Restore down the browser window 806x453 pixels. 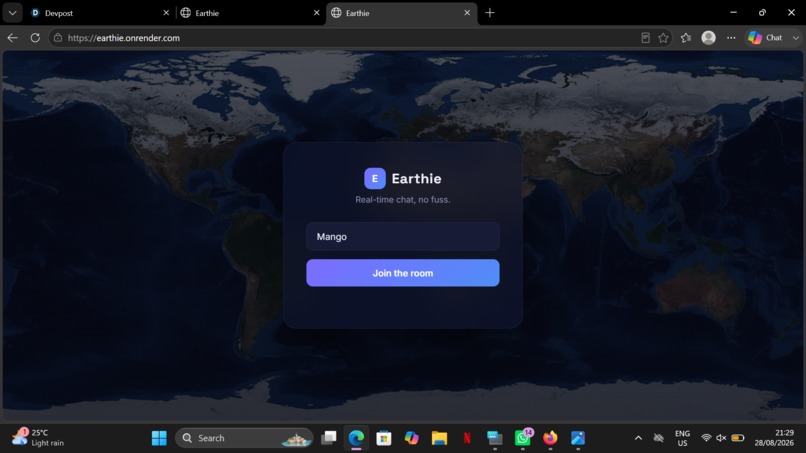[x=762, y=12]
